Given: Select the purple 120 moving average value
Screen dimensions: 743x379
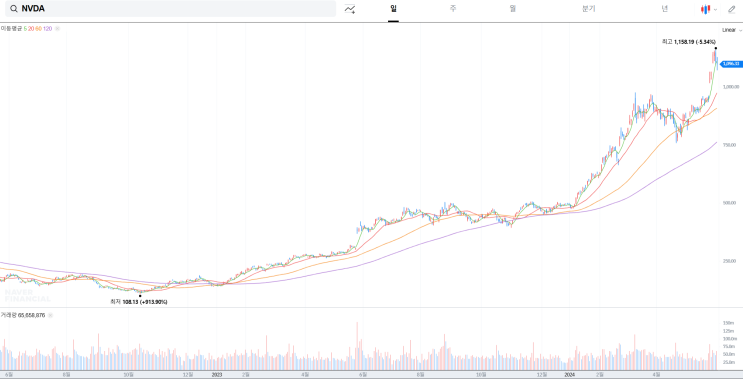Looking at the screenshot, I should [47, 29].
